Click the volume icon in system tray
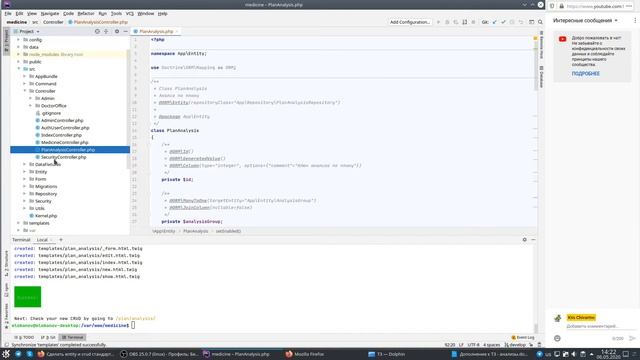Image resolution: width=640 pixels, height=360 pixels. pos(574,354)
